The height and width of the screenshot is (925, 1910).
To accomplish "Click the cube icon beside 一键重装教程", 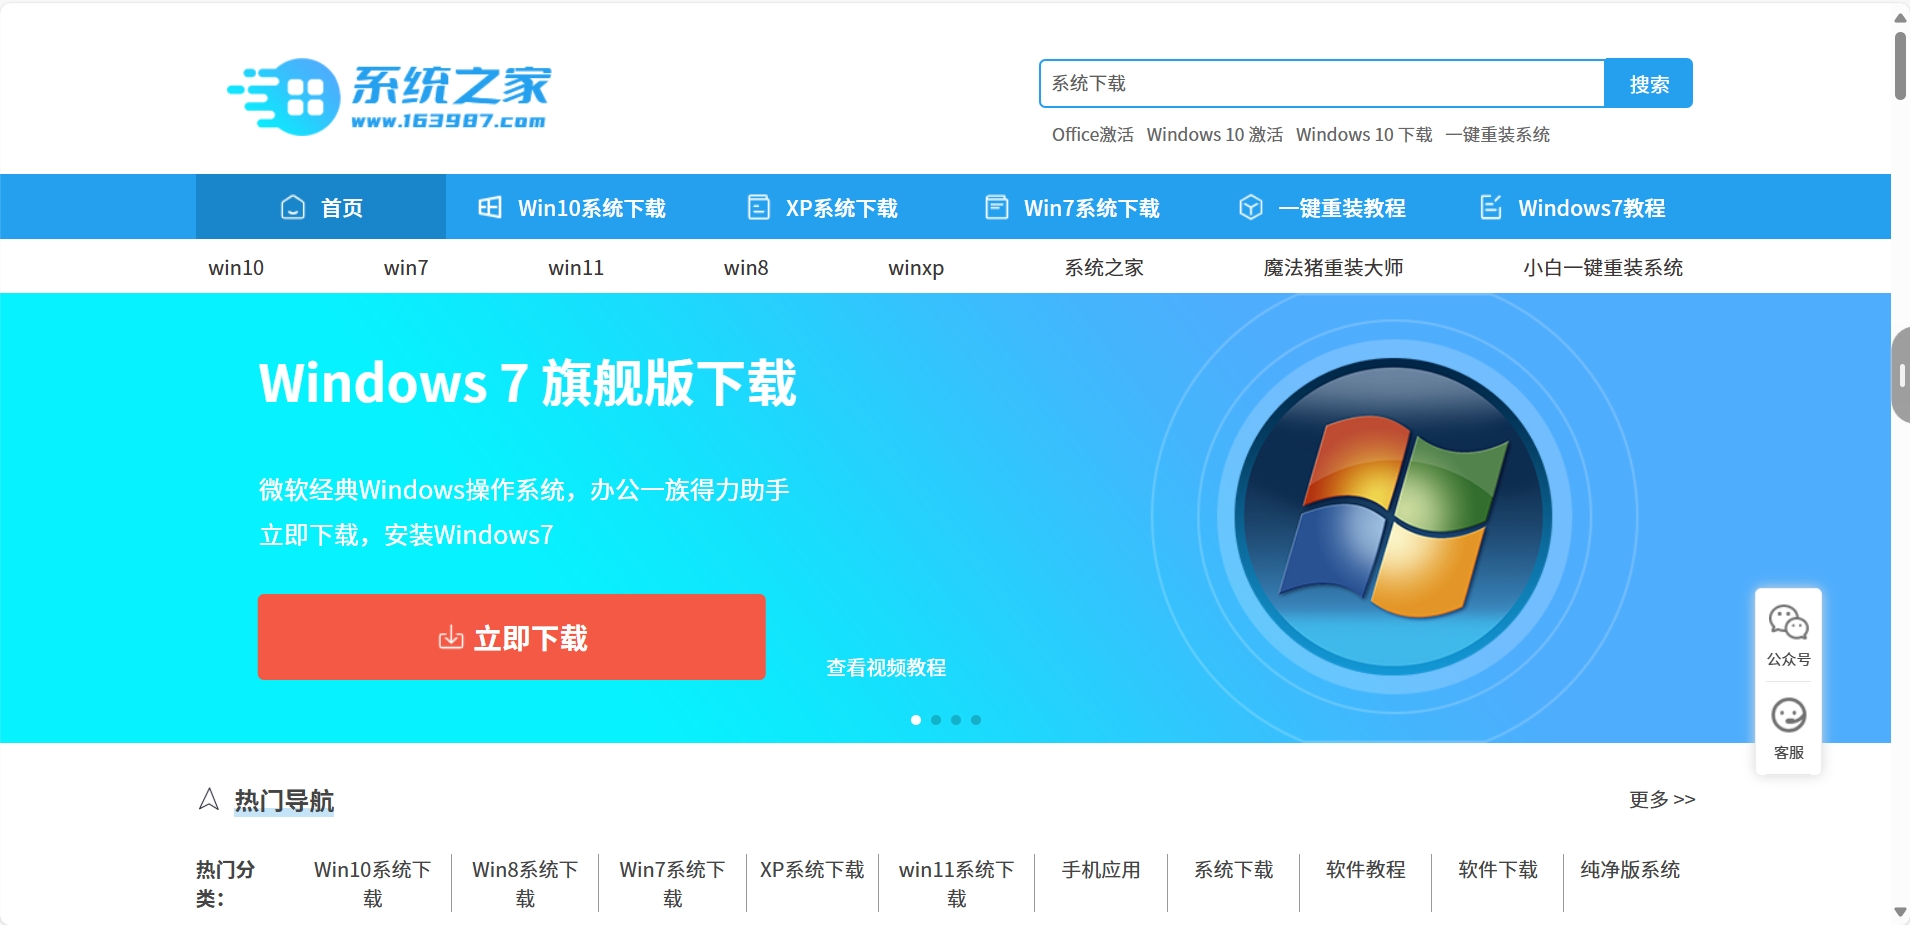I will (1251, 207).
